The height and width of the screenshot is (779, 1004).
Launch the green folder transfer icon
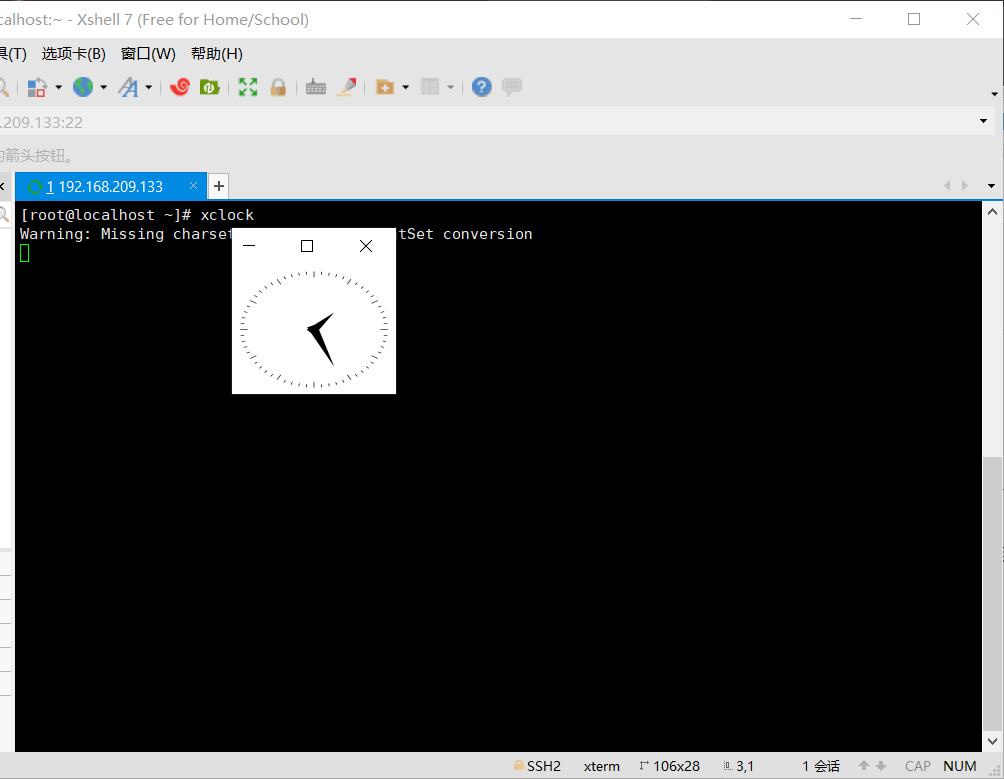pyautogui.click(x=210, y=87)
